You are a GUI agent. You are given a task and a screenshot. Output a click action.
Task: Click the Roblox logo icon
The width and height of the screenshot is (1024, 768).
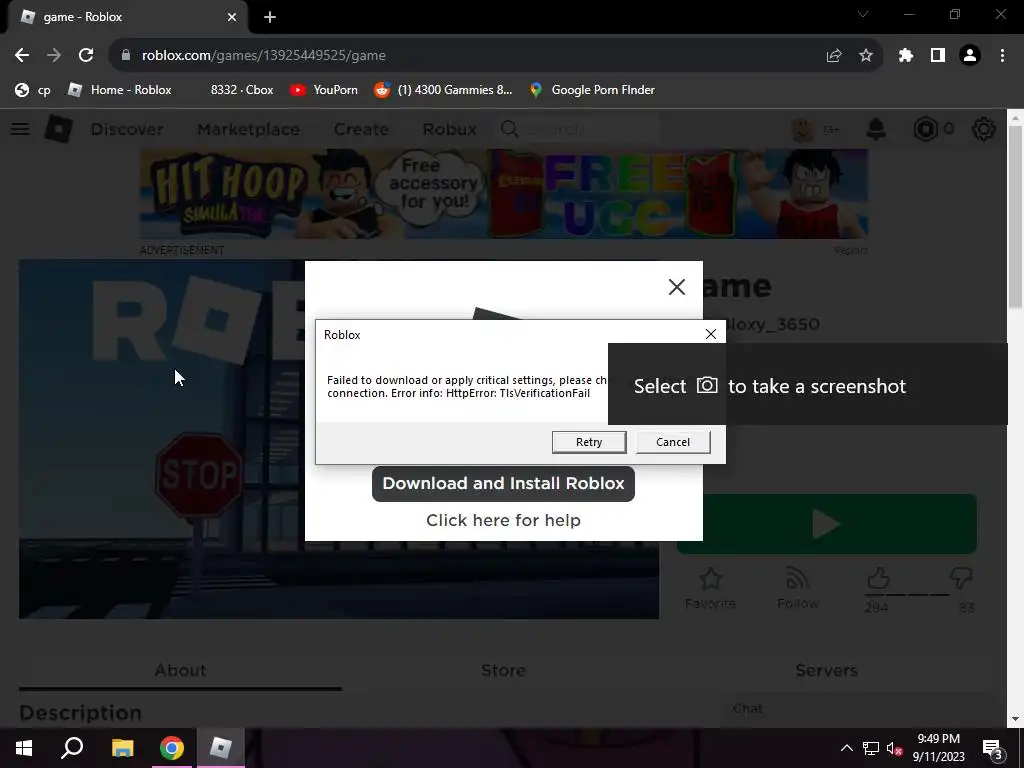point(58,129)
